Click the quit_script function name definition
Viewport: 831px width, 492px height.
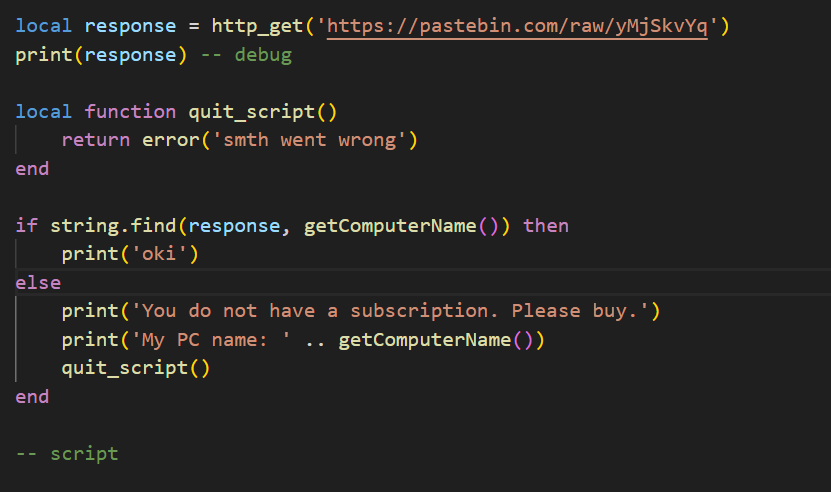[252, 112]
